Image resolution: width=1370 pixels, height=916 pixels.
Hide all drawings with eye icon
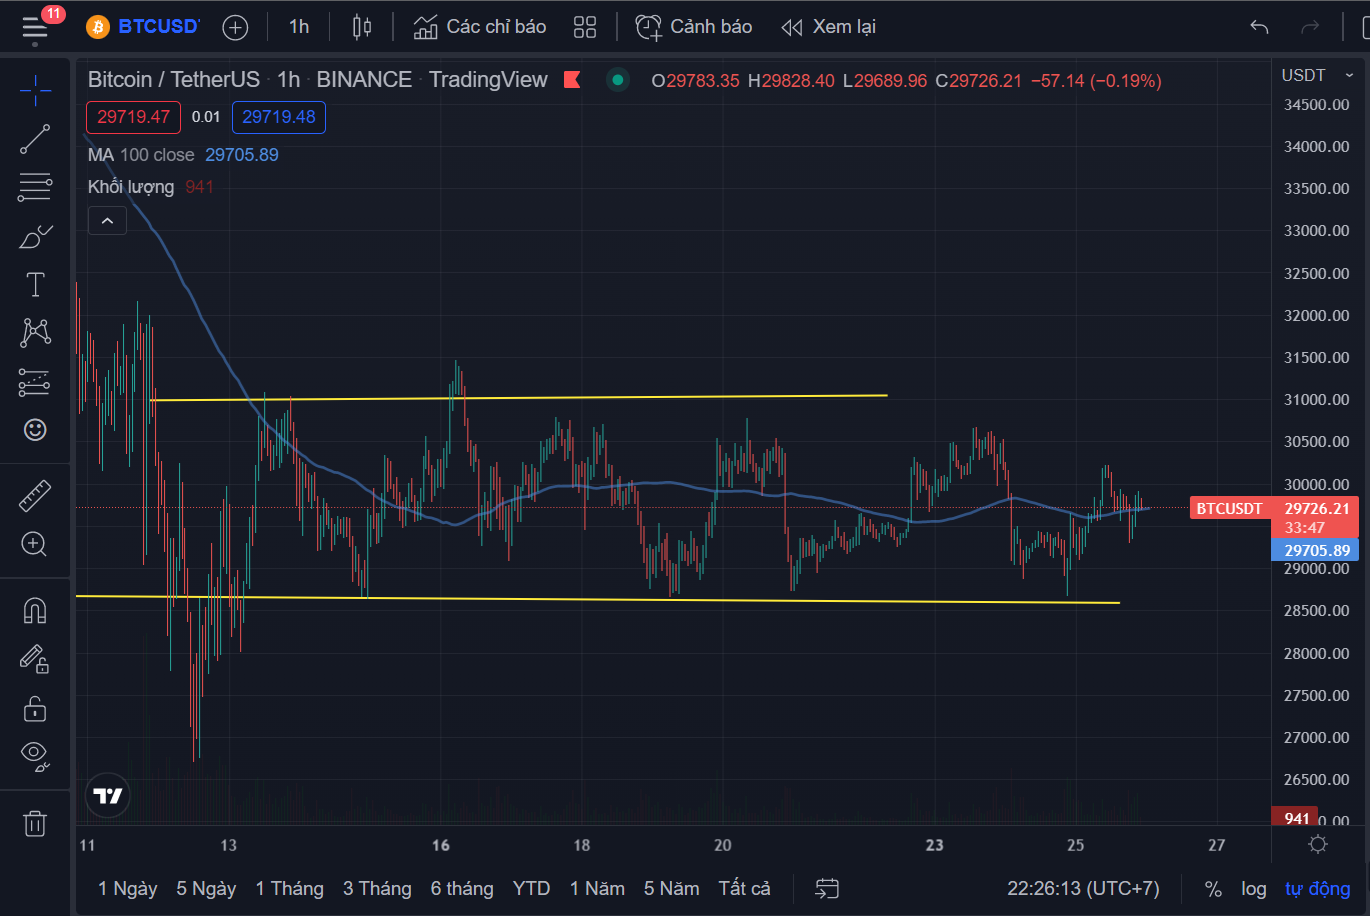coord(35,757)
